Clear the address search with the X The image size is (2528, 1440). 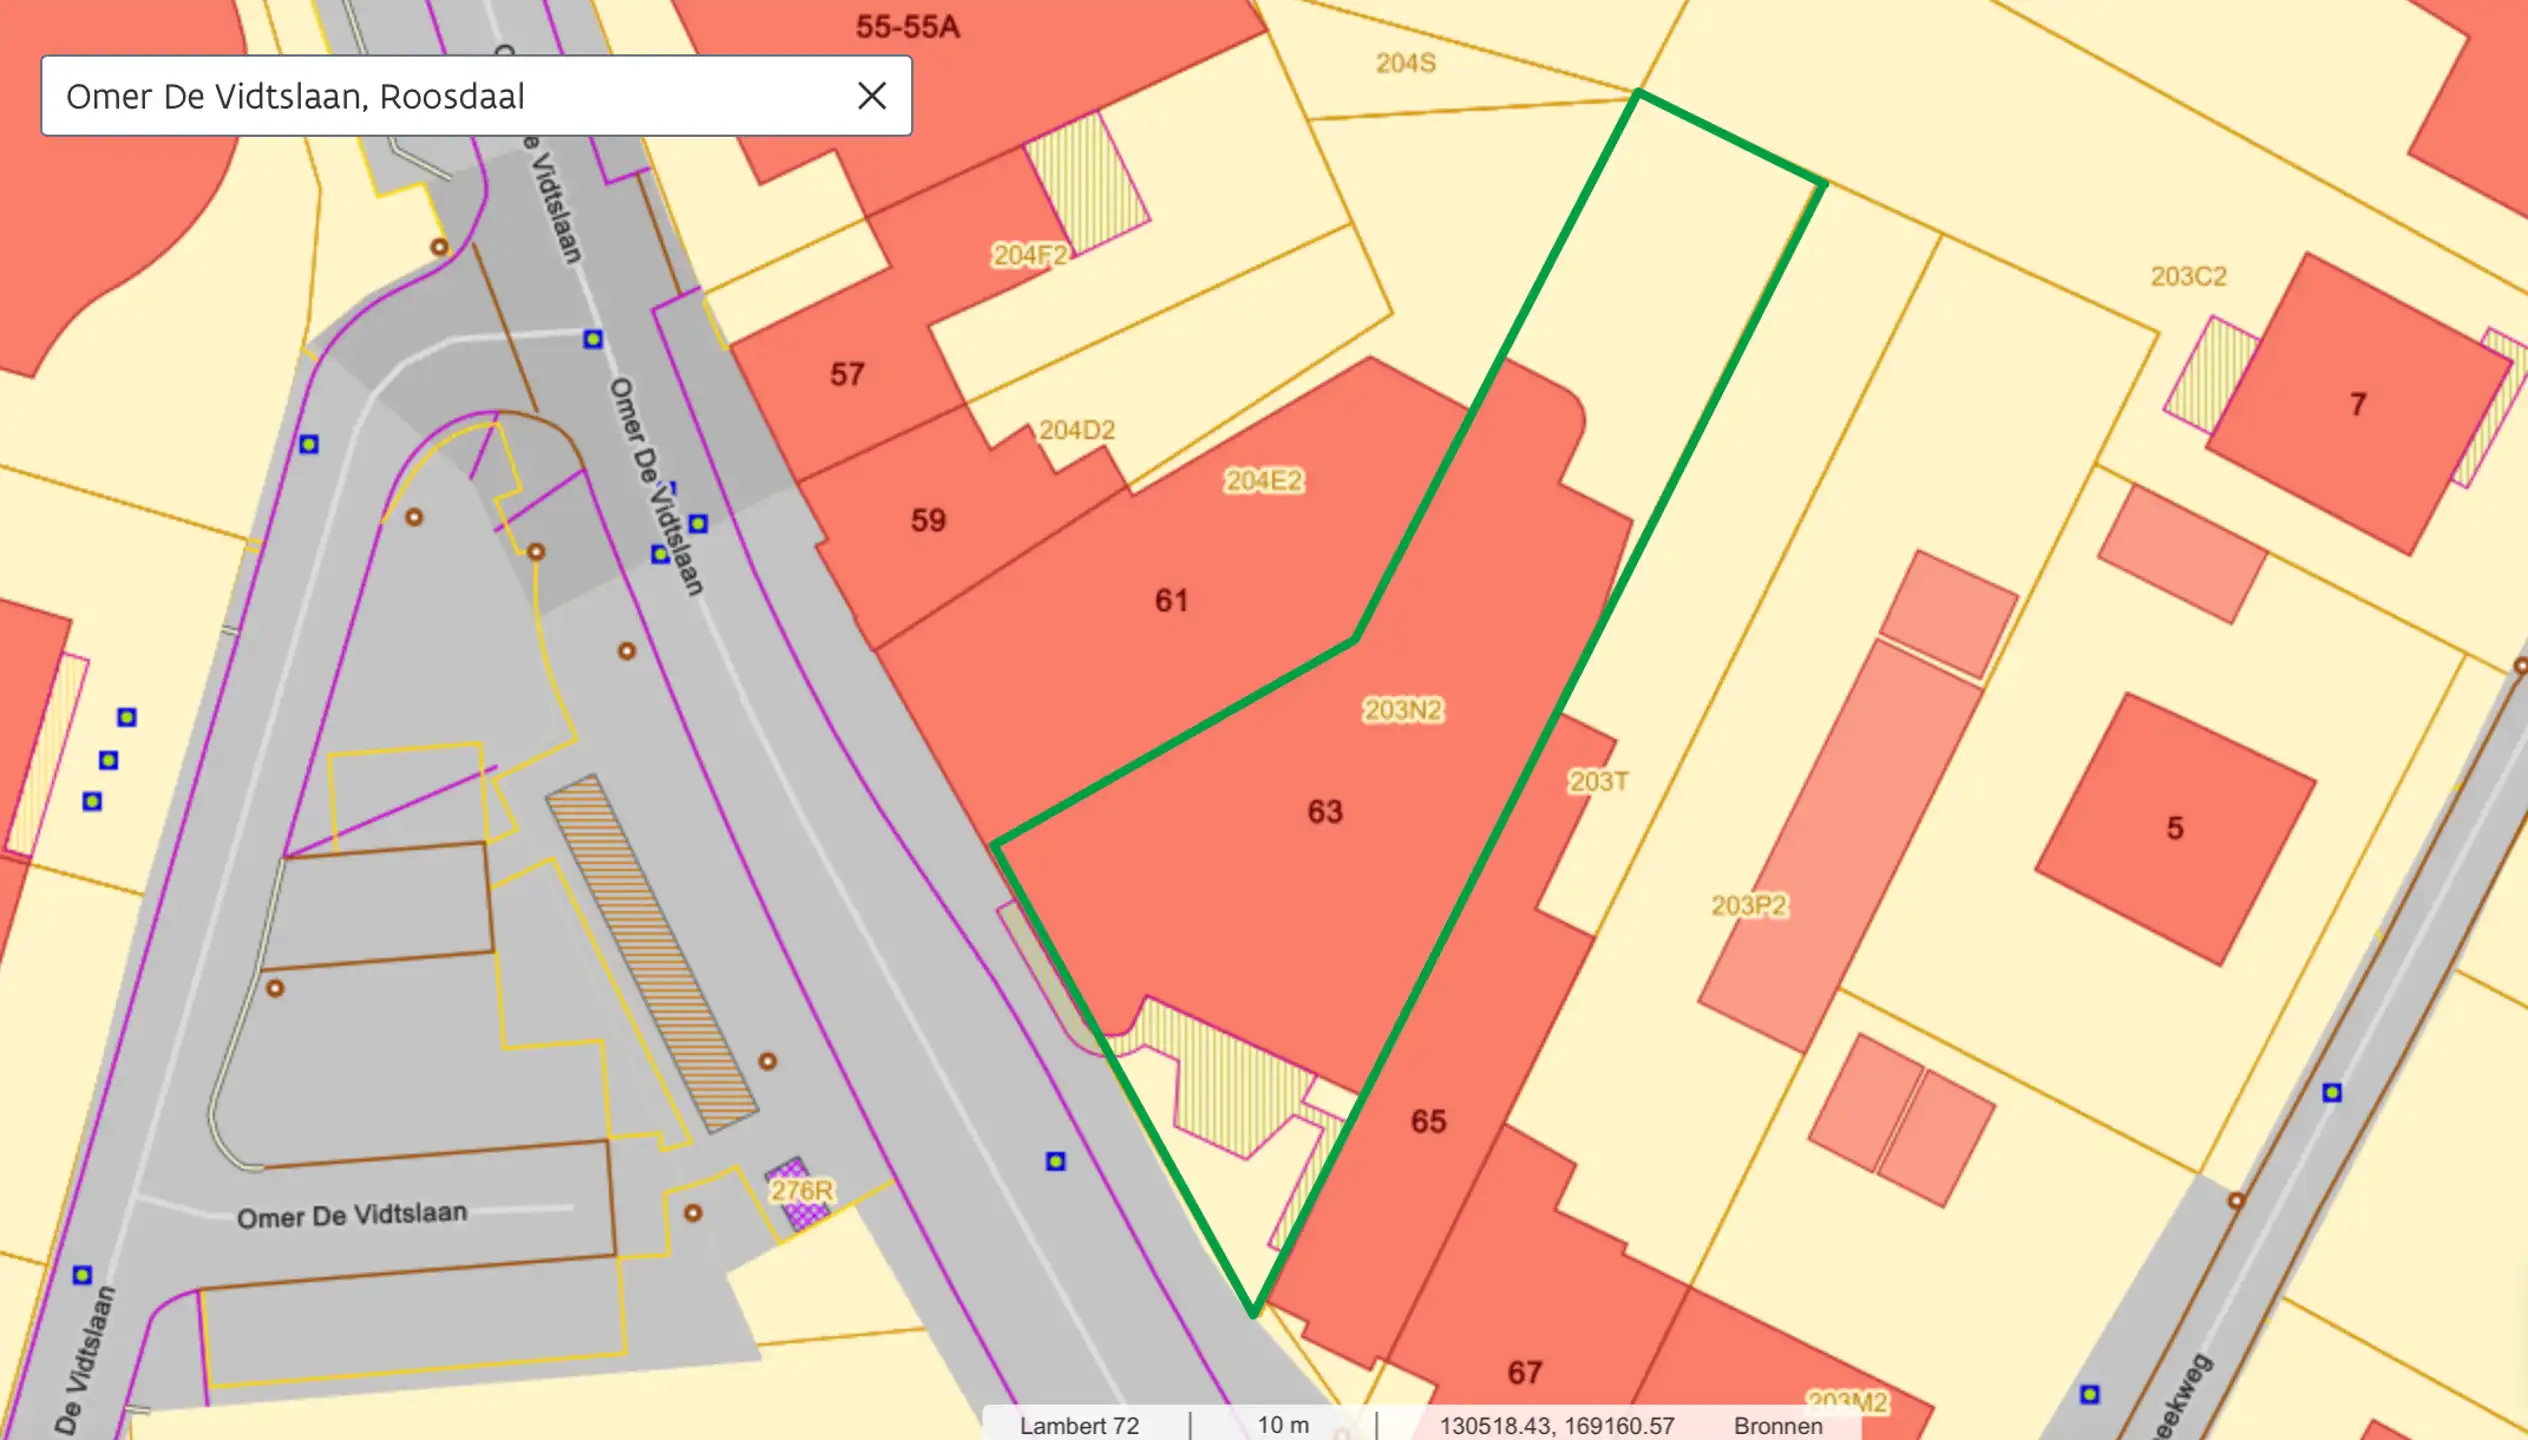[871, 96]
